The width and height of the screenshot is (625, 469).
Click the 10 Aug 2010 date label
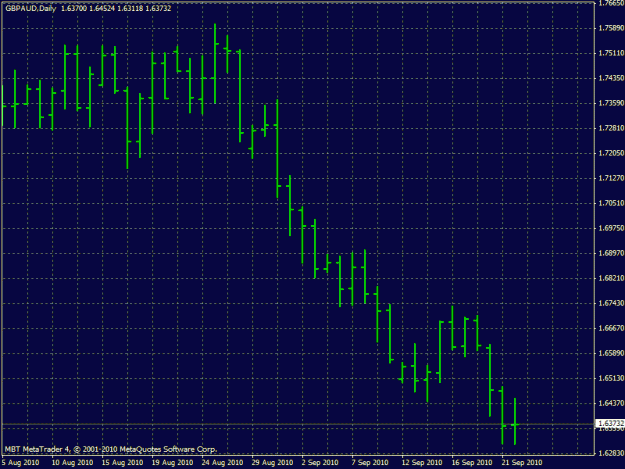coord(72,463)
